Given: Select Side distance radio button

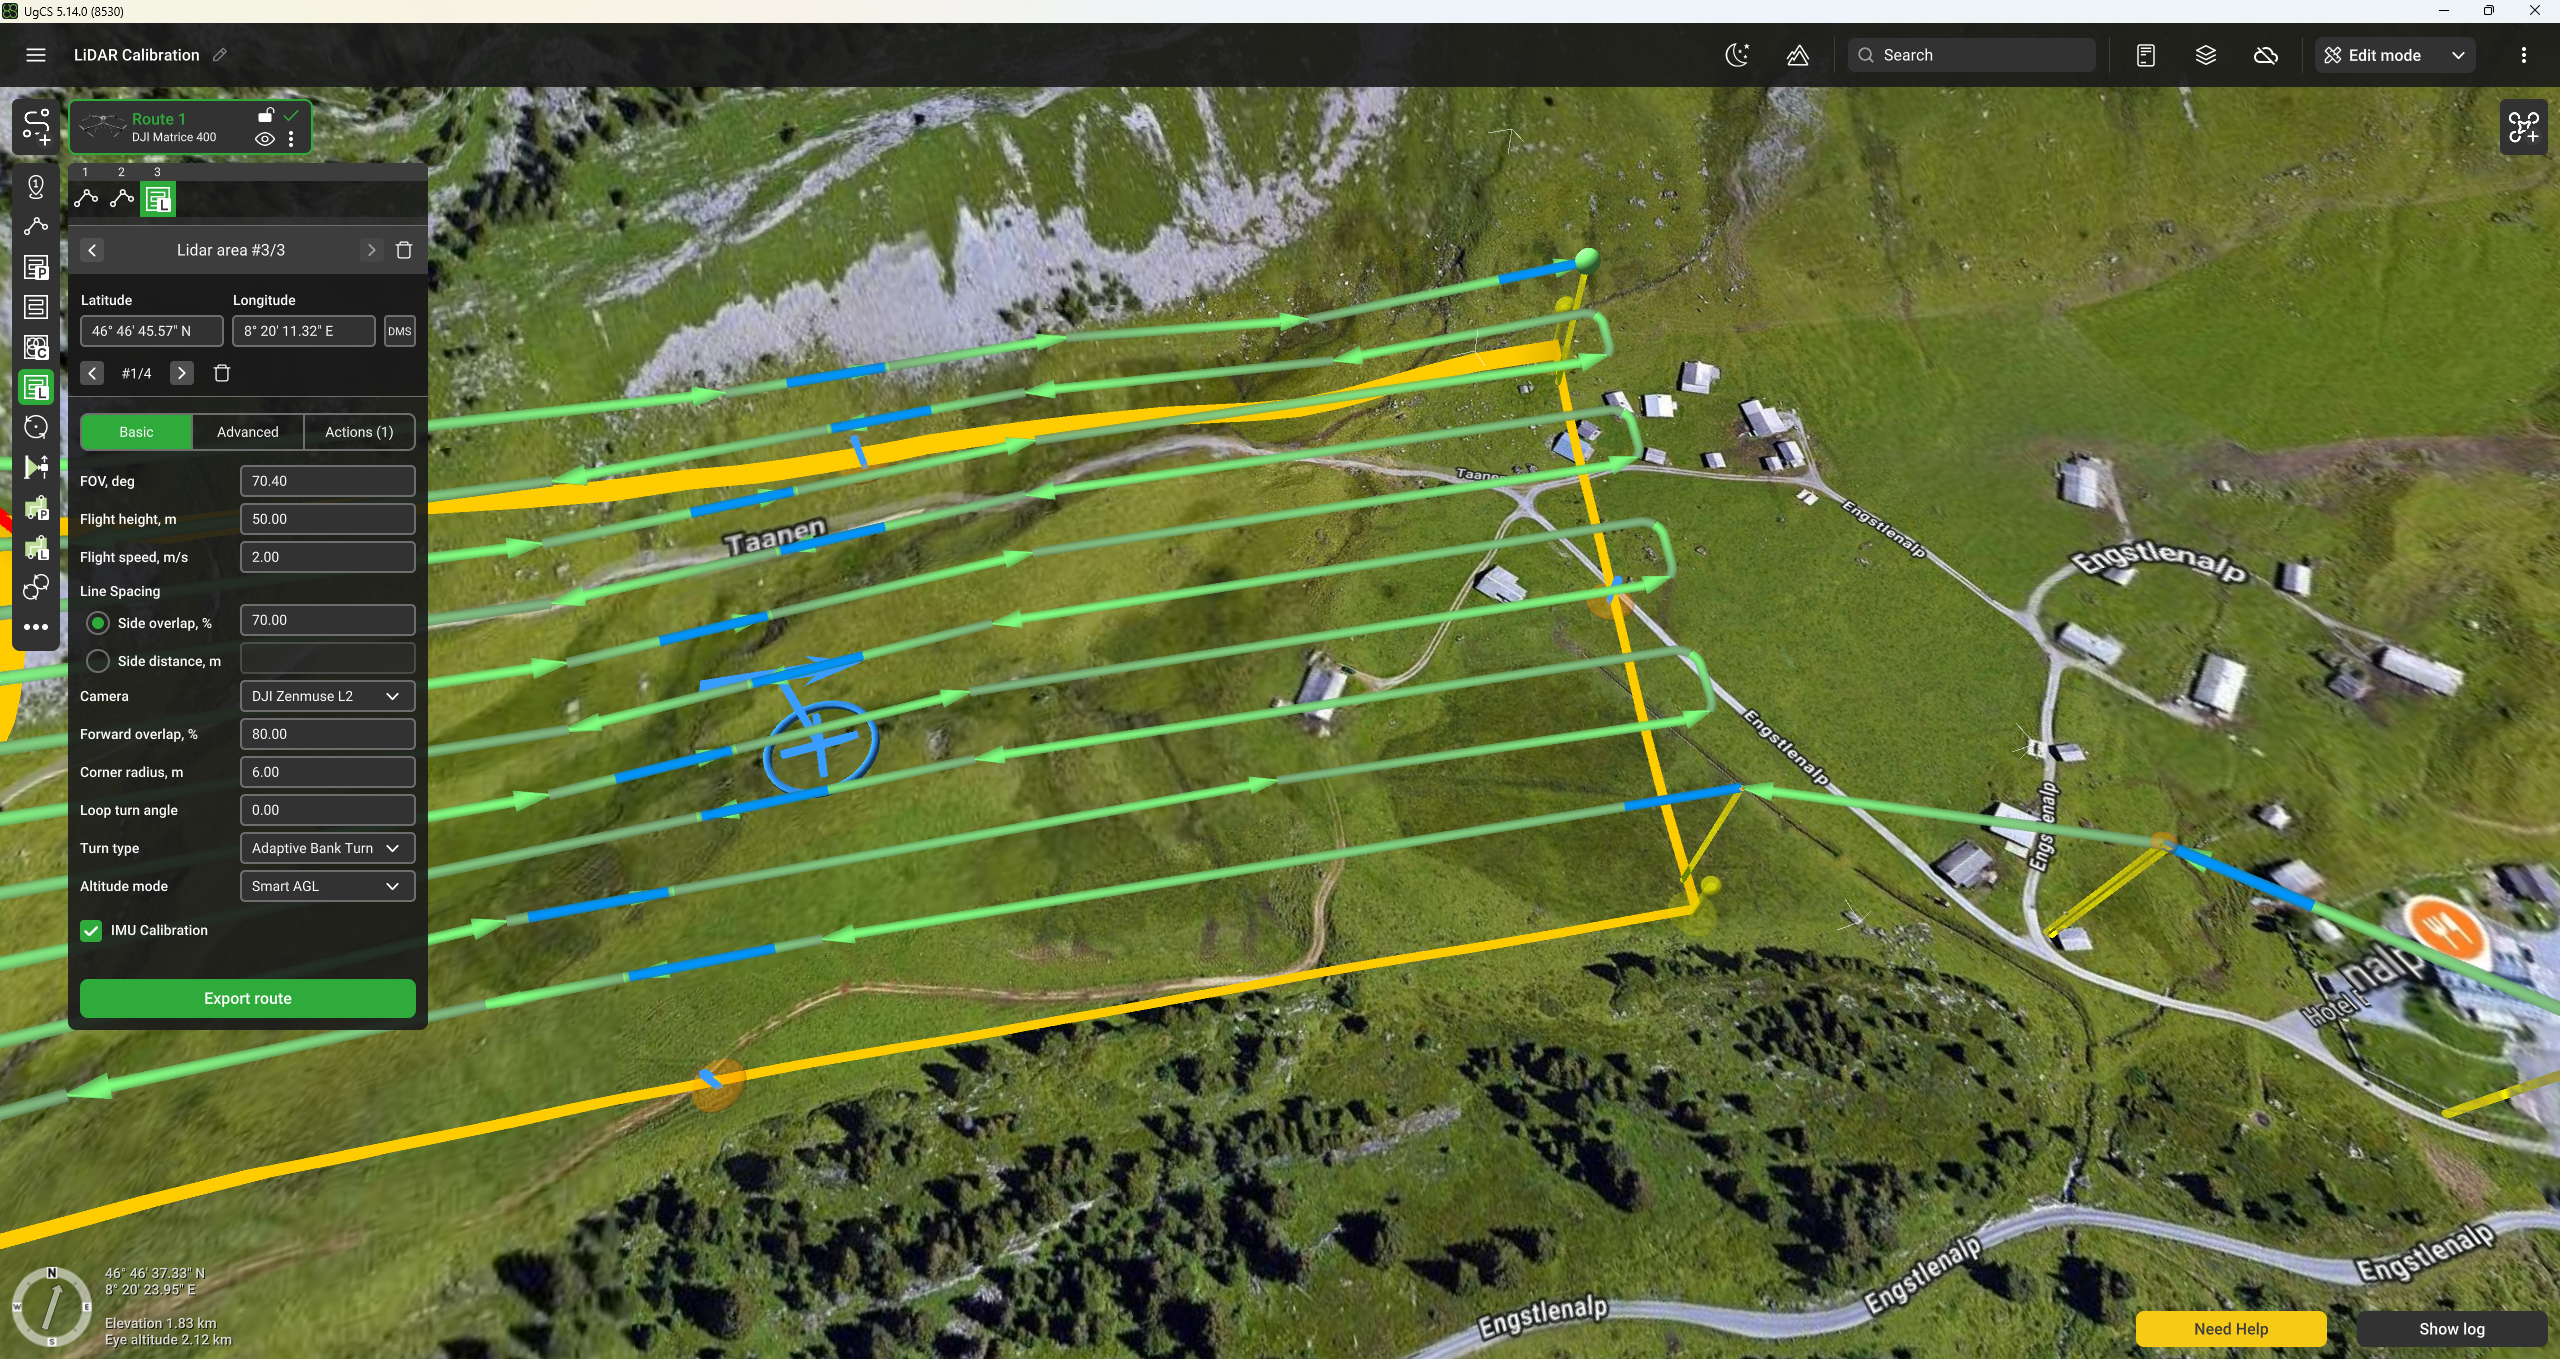Looking at the screenshot, I should tap(98, 661).
